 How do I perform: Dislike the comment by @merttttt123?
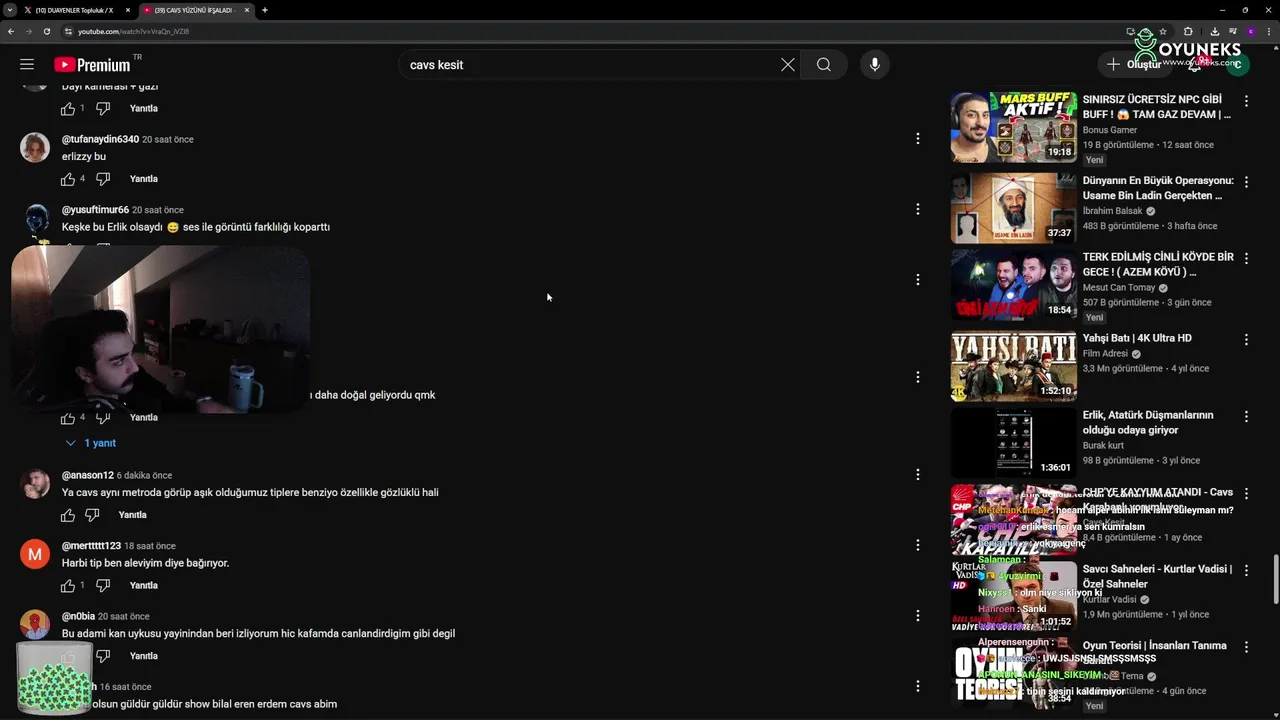point(103,586)
